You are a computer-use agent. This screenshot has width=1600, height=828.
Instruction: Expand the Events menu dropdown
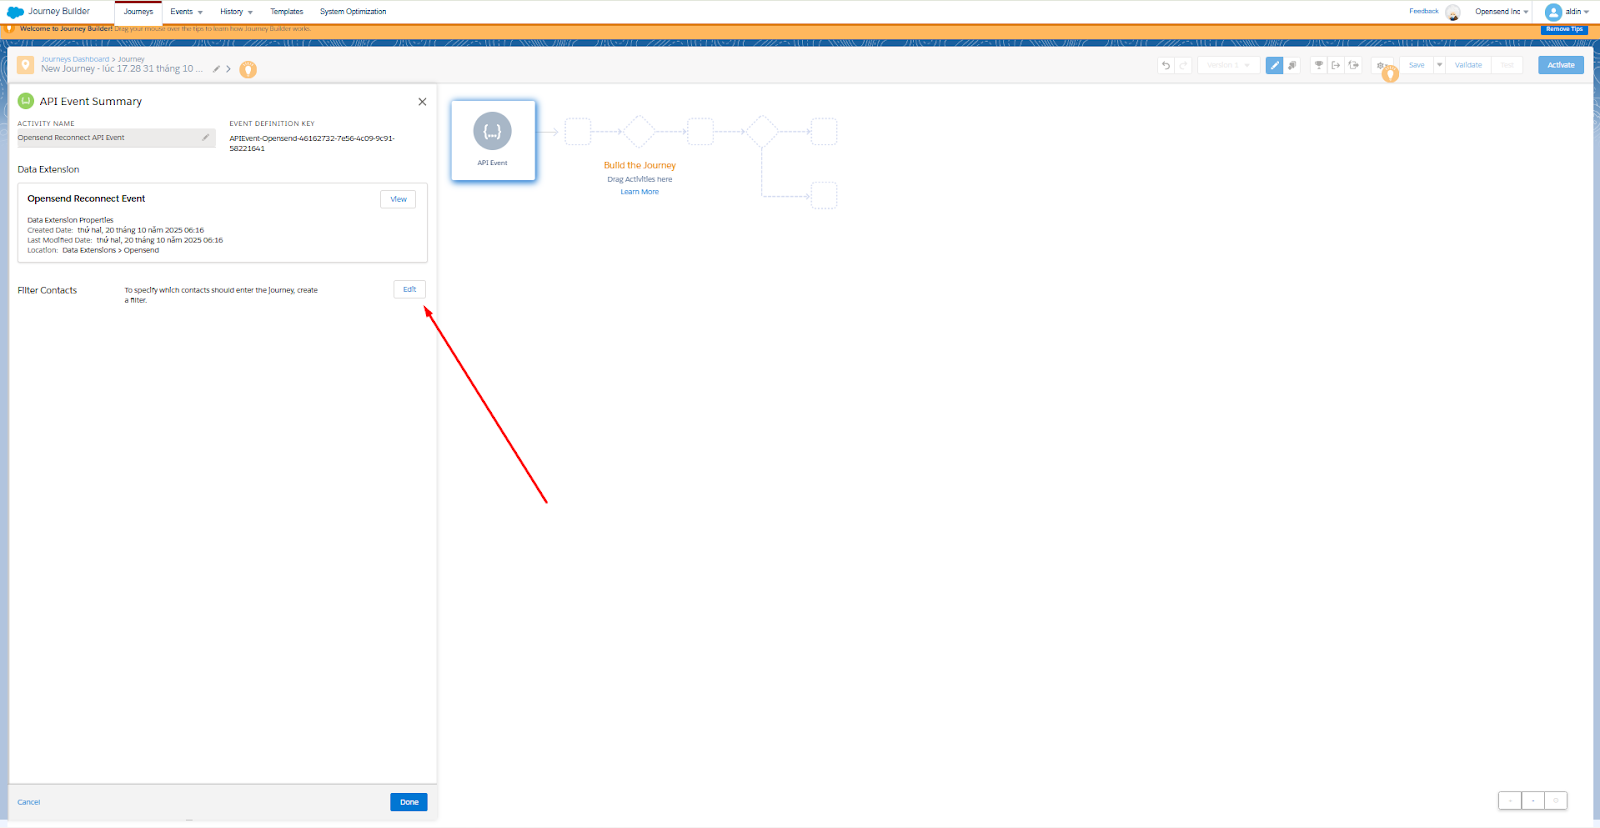point(186,12)
